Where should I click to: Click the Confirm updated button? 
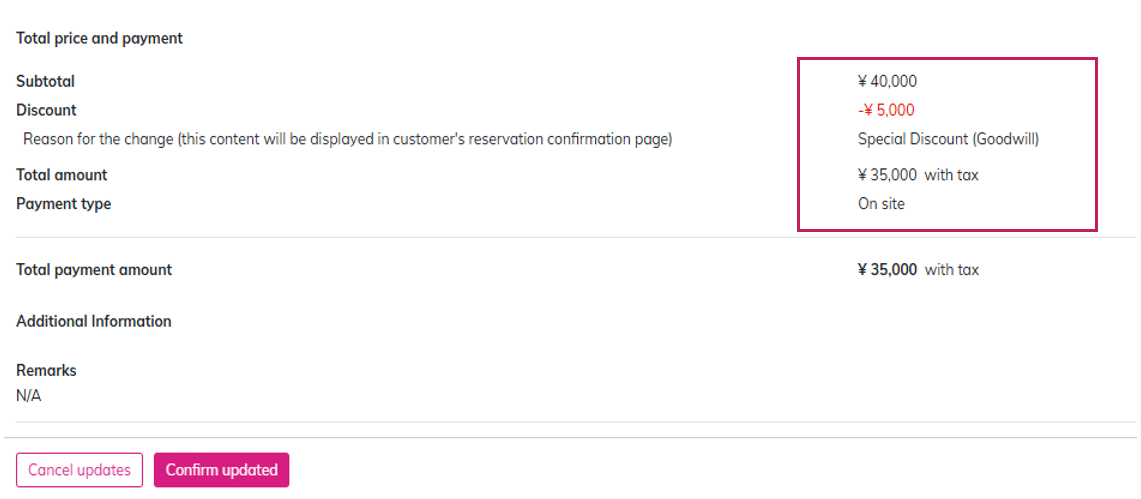click(221, 470)
